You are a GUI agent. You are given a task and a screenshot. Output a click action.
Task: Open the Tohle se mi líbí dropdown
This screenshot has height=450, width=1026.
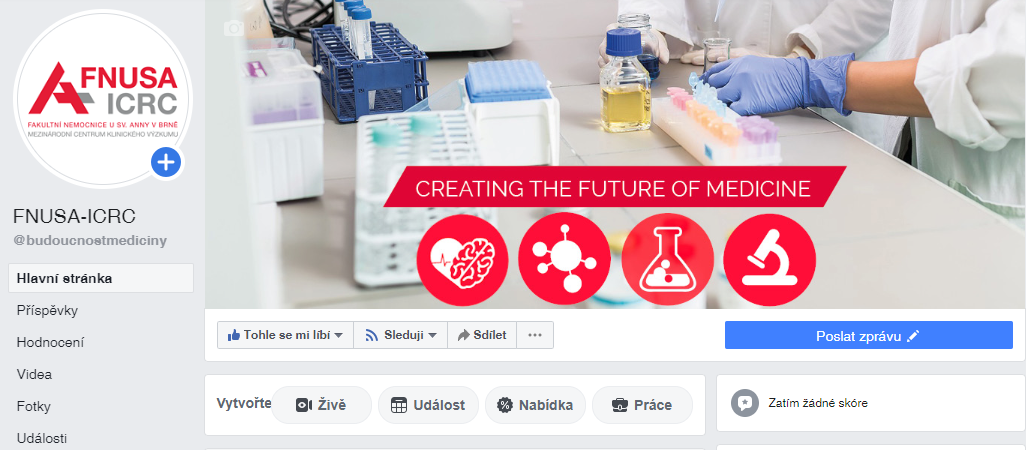[285, 335]
